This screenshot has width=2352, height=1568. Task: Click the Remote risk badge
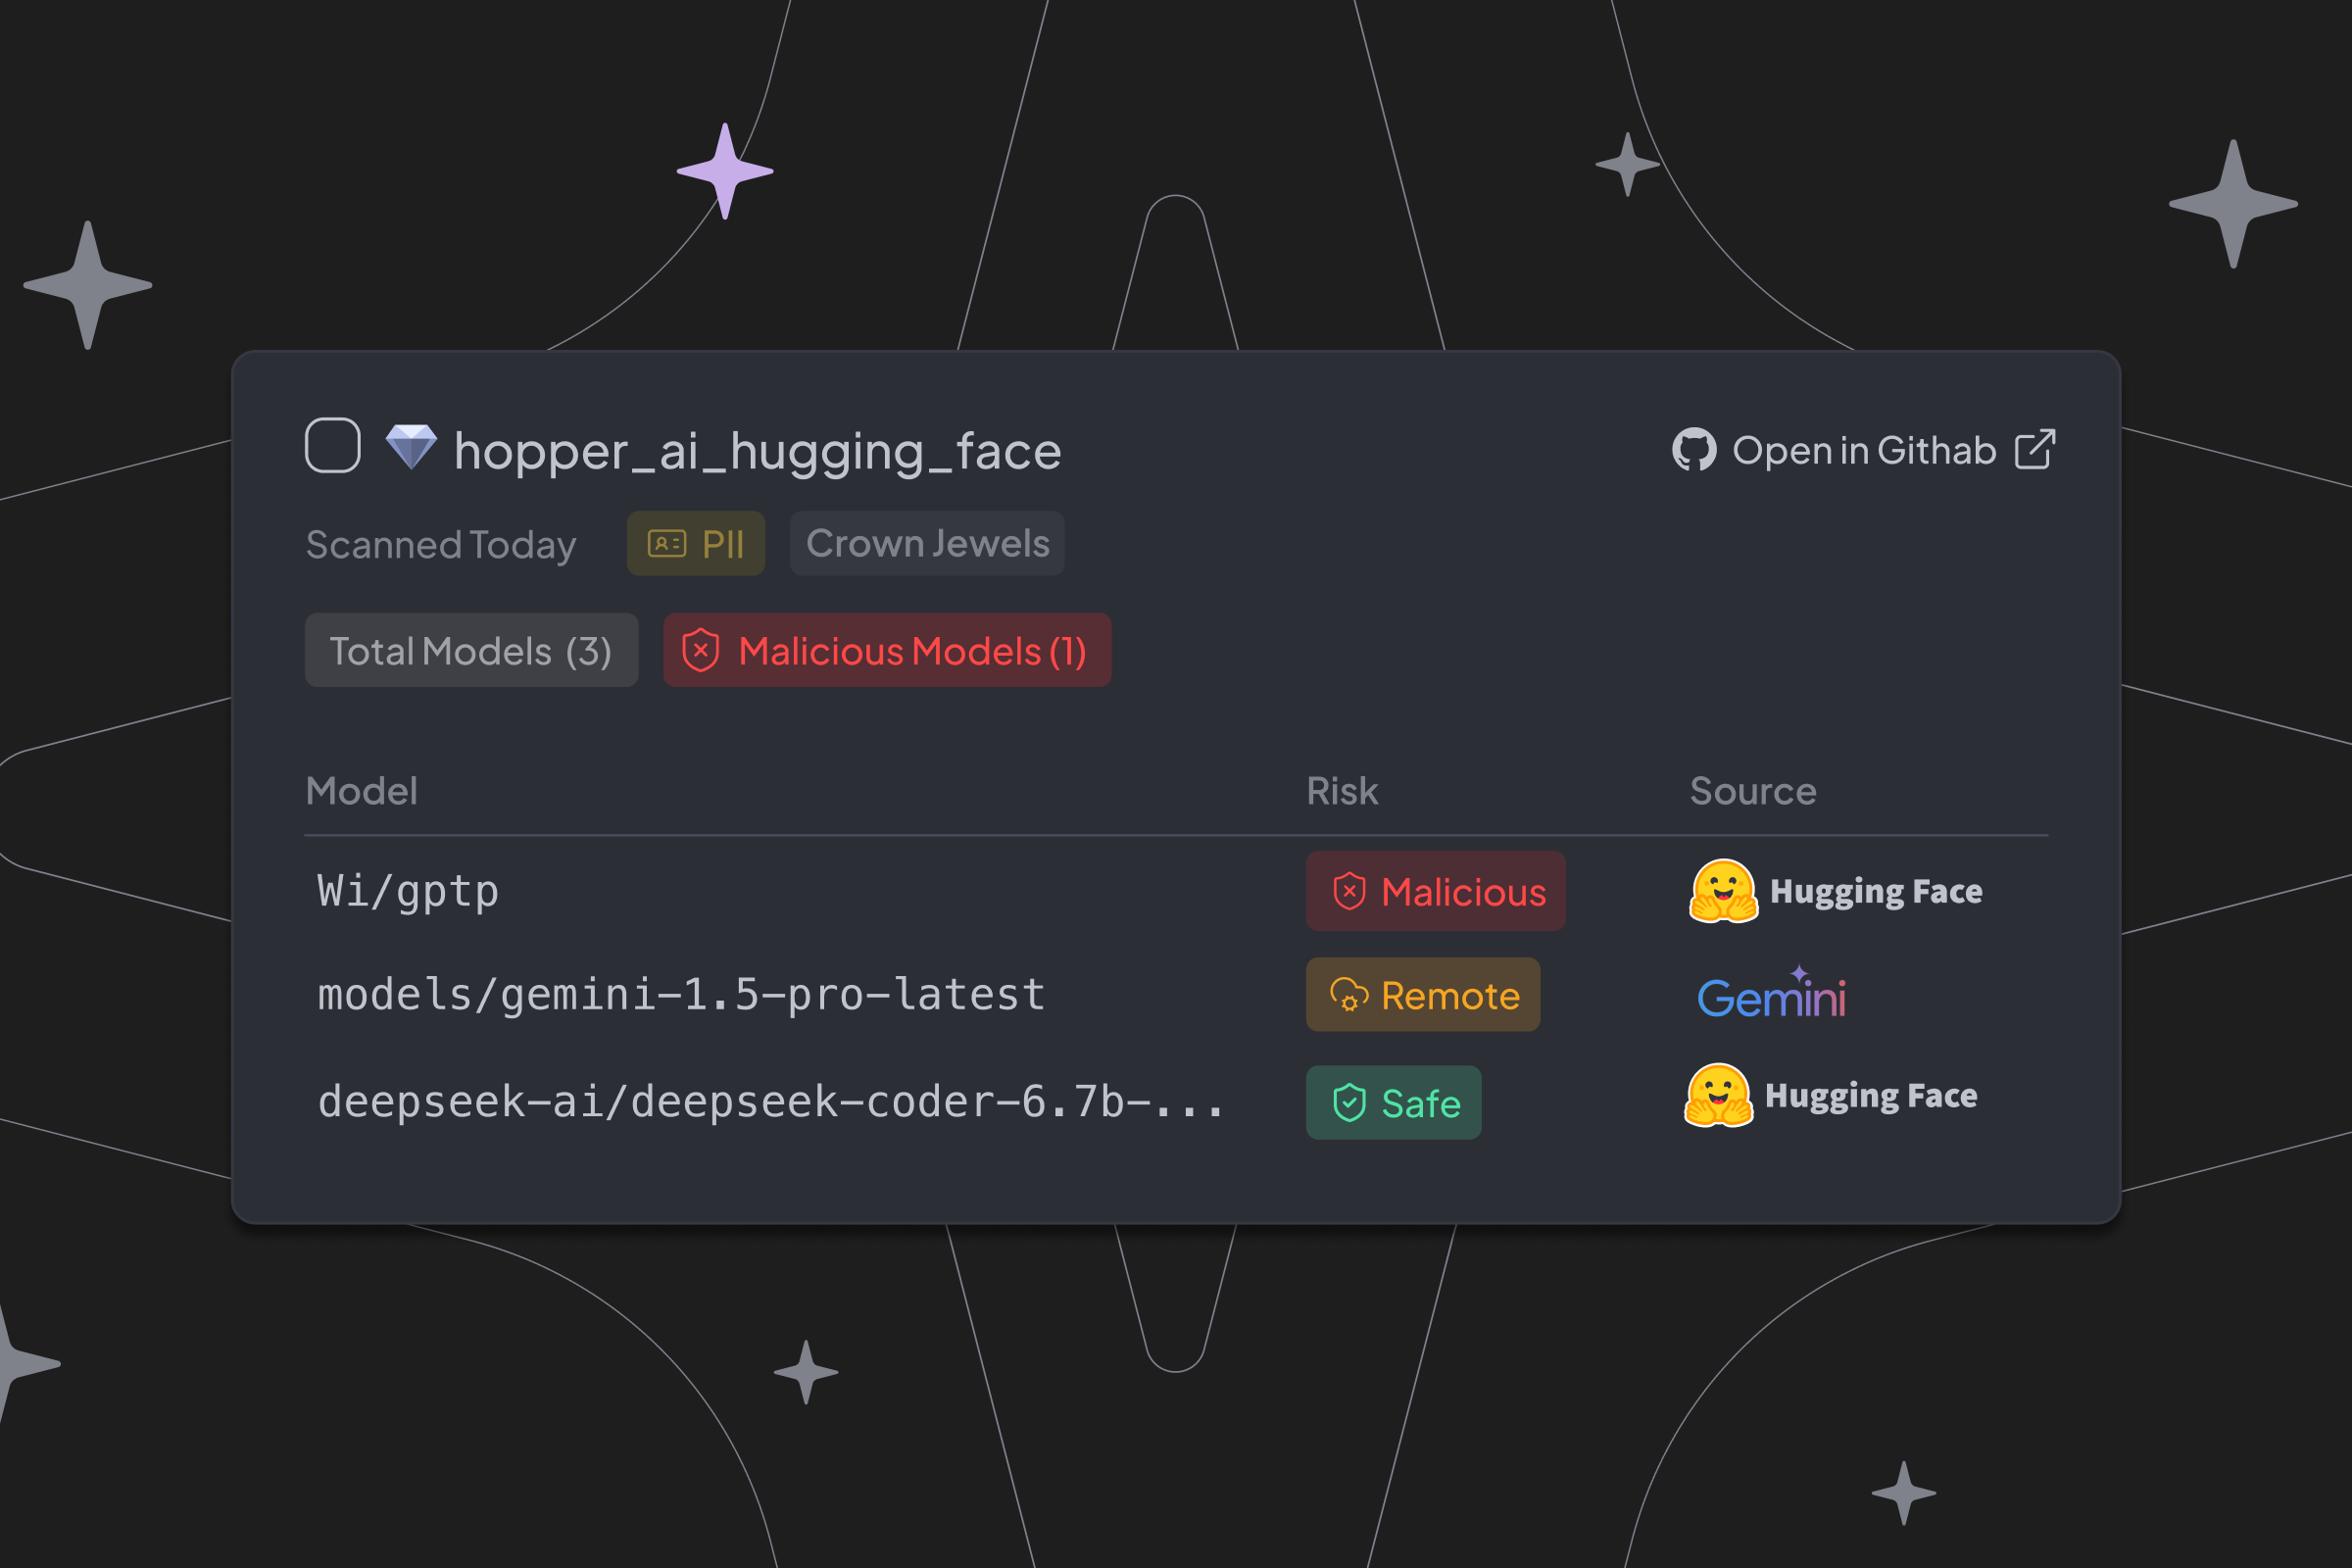point(1423,995)
